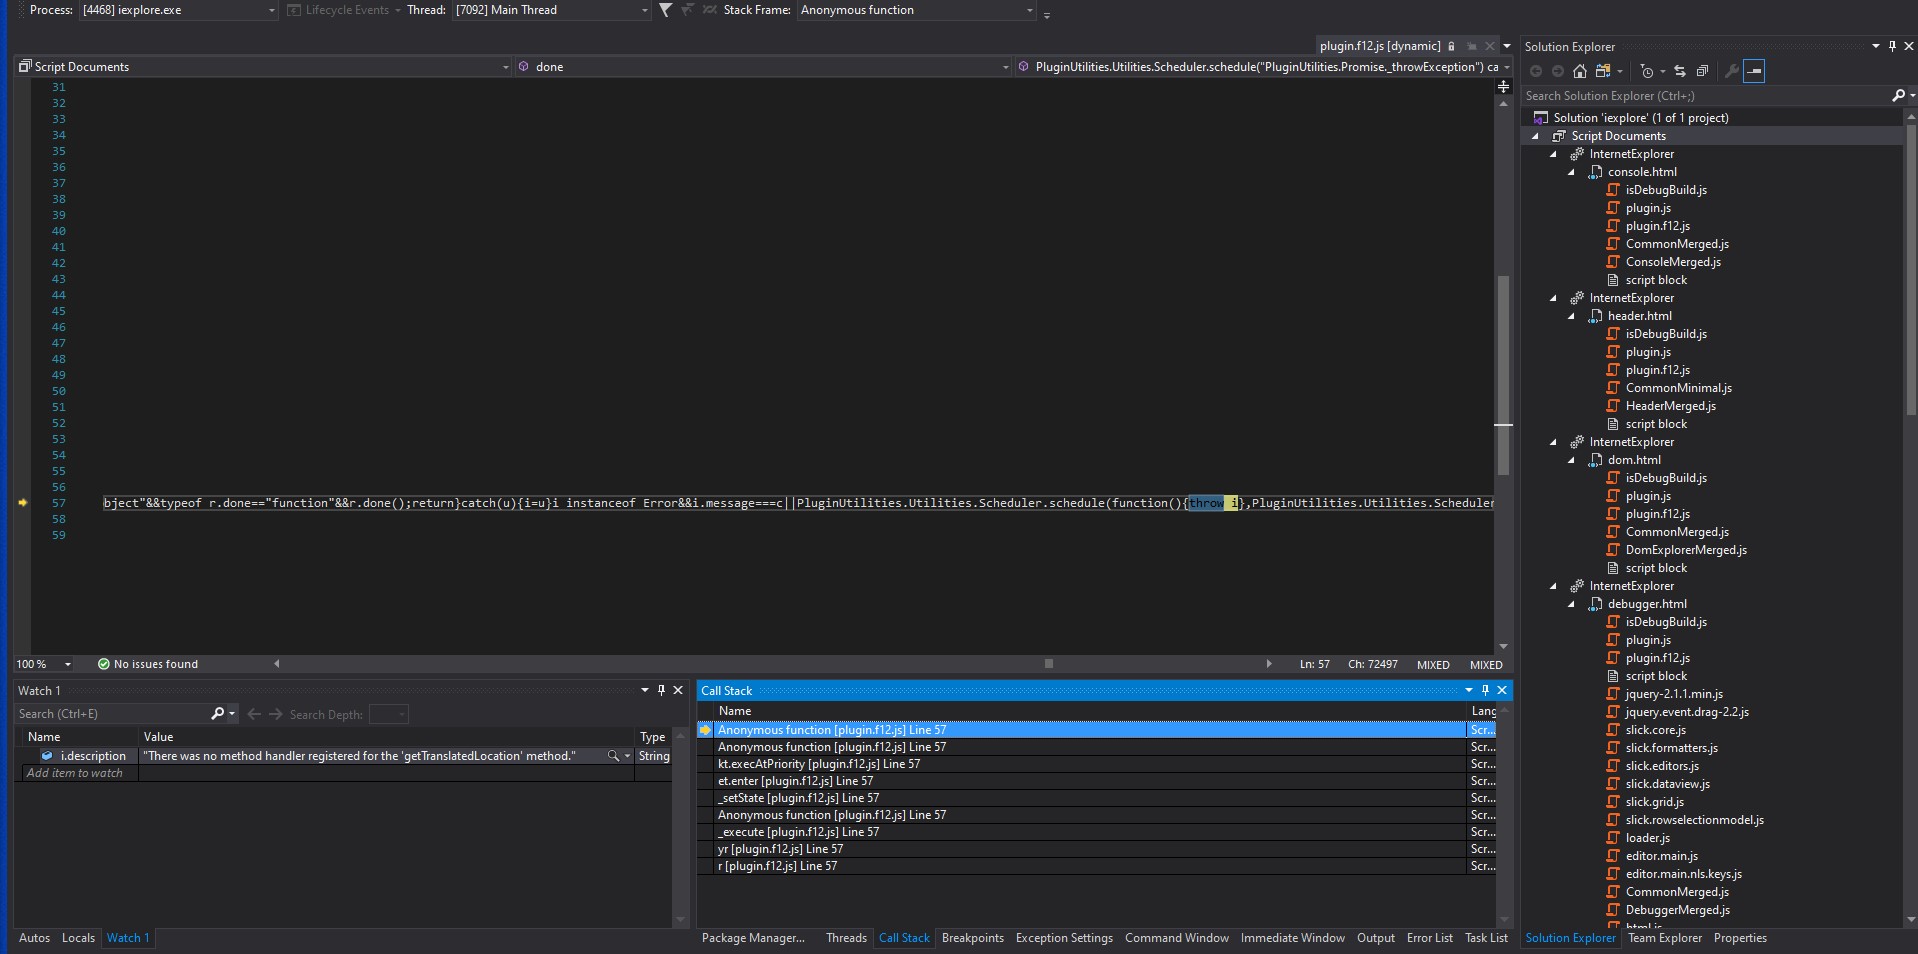Open the Process dropdown showing iexplore.exe
The width and height of the screenshot is (1918, 954).
[x=177, y=10]
